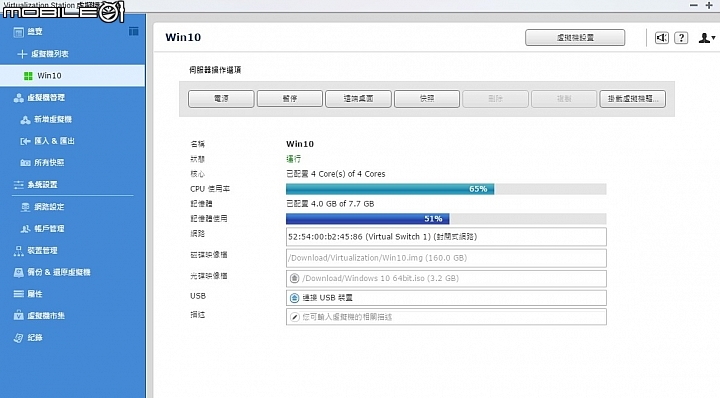This screenshot has width=720, height=398.
Task: Collapse the sidebar with the panel layout icon
Action: [134, 31]
